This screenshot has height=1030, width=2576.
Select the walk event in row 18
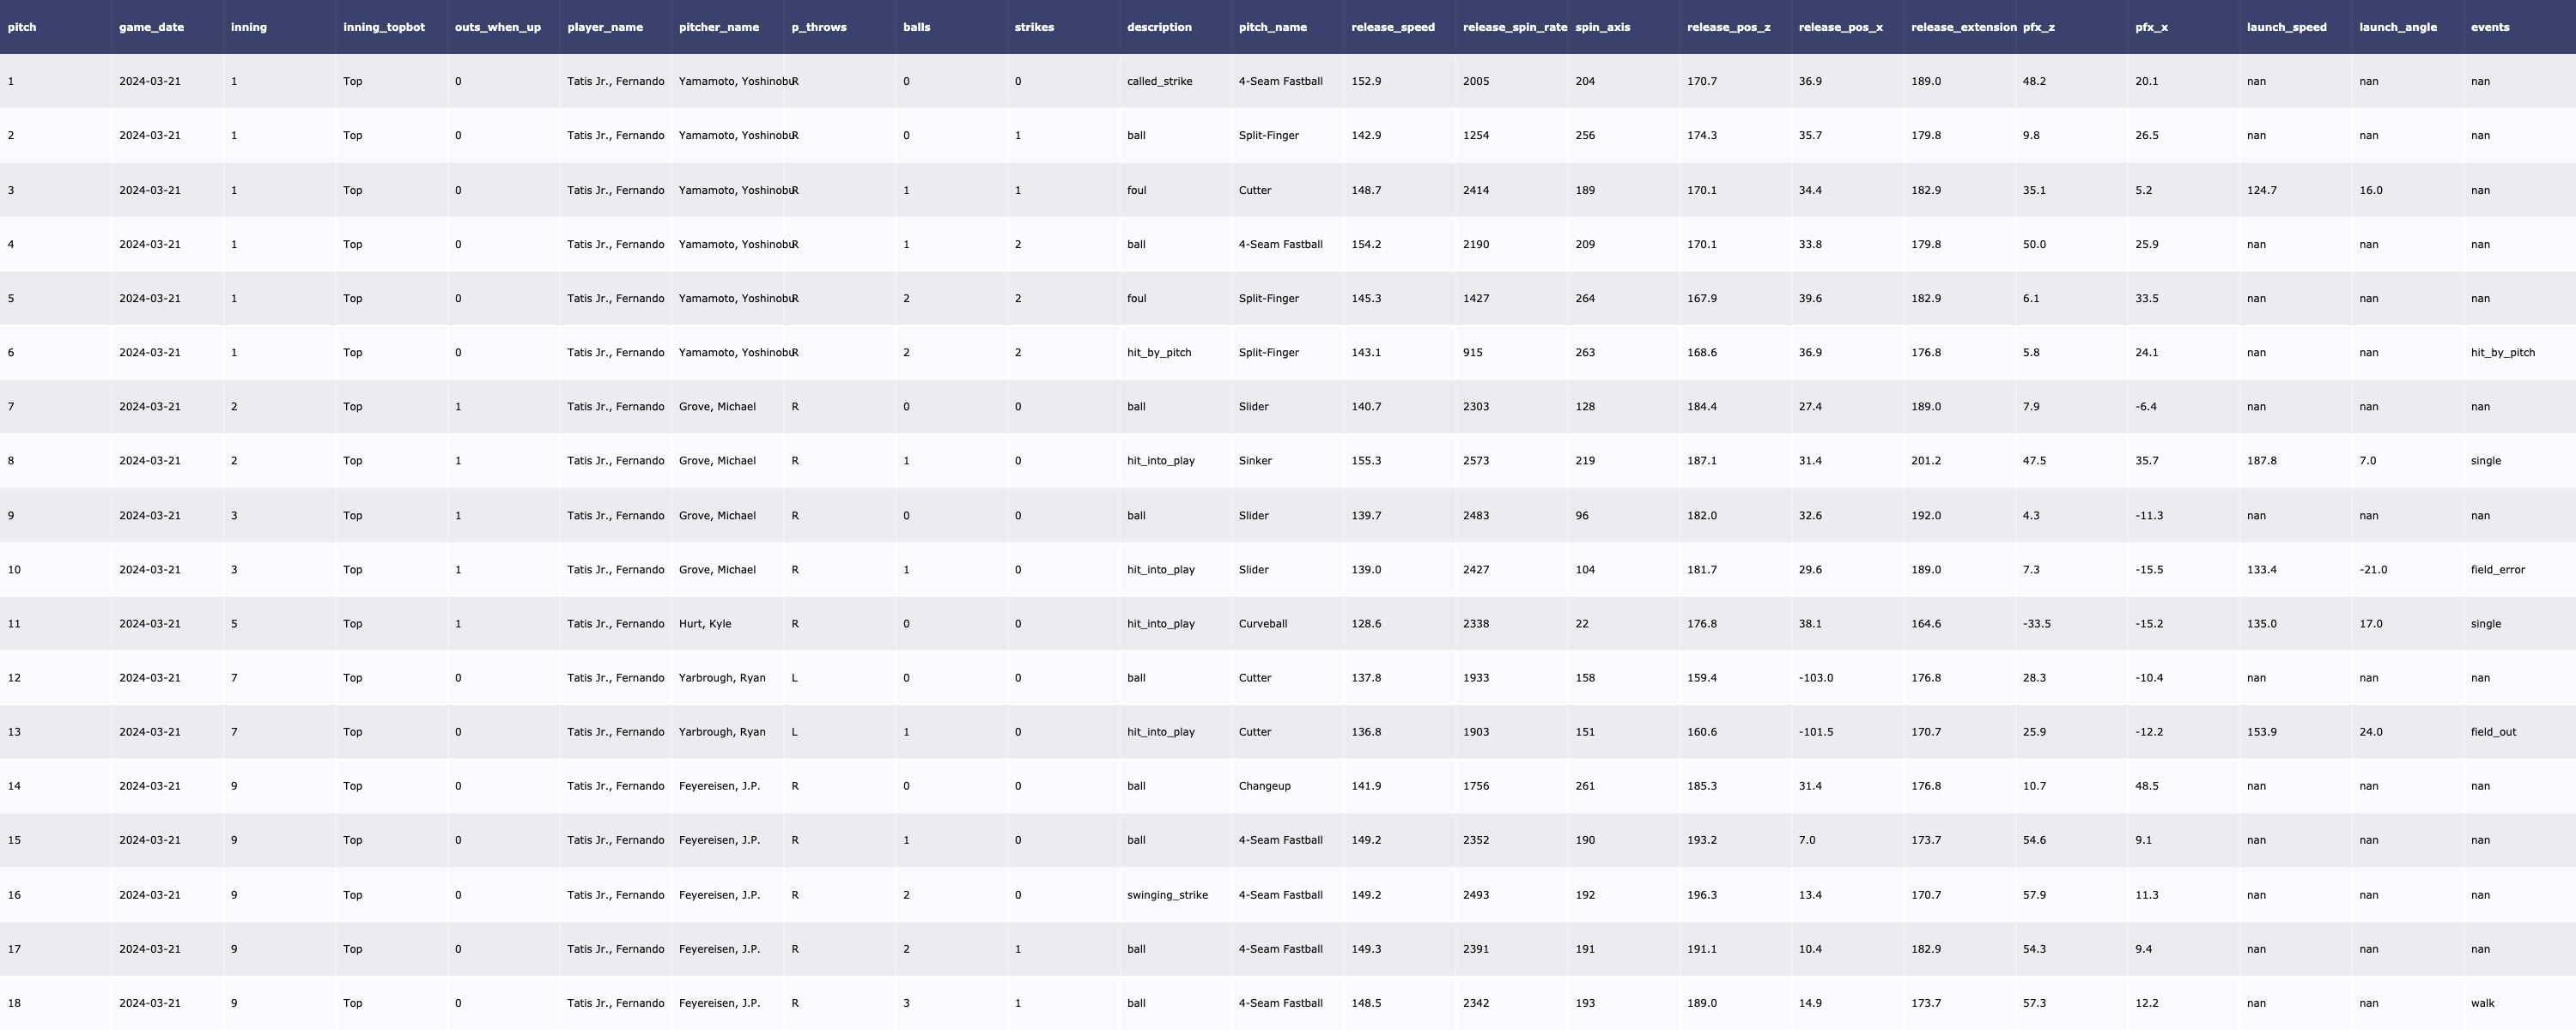pyautogui.click(x=2482, y=1003)
